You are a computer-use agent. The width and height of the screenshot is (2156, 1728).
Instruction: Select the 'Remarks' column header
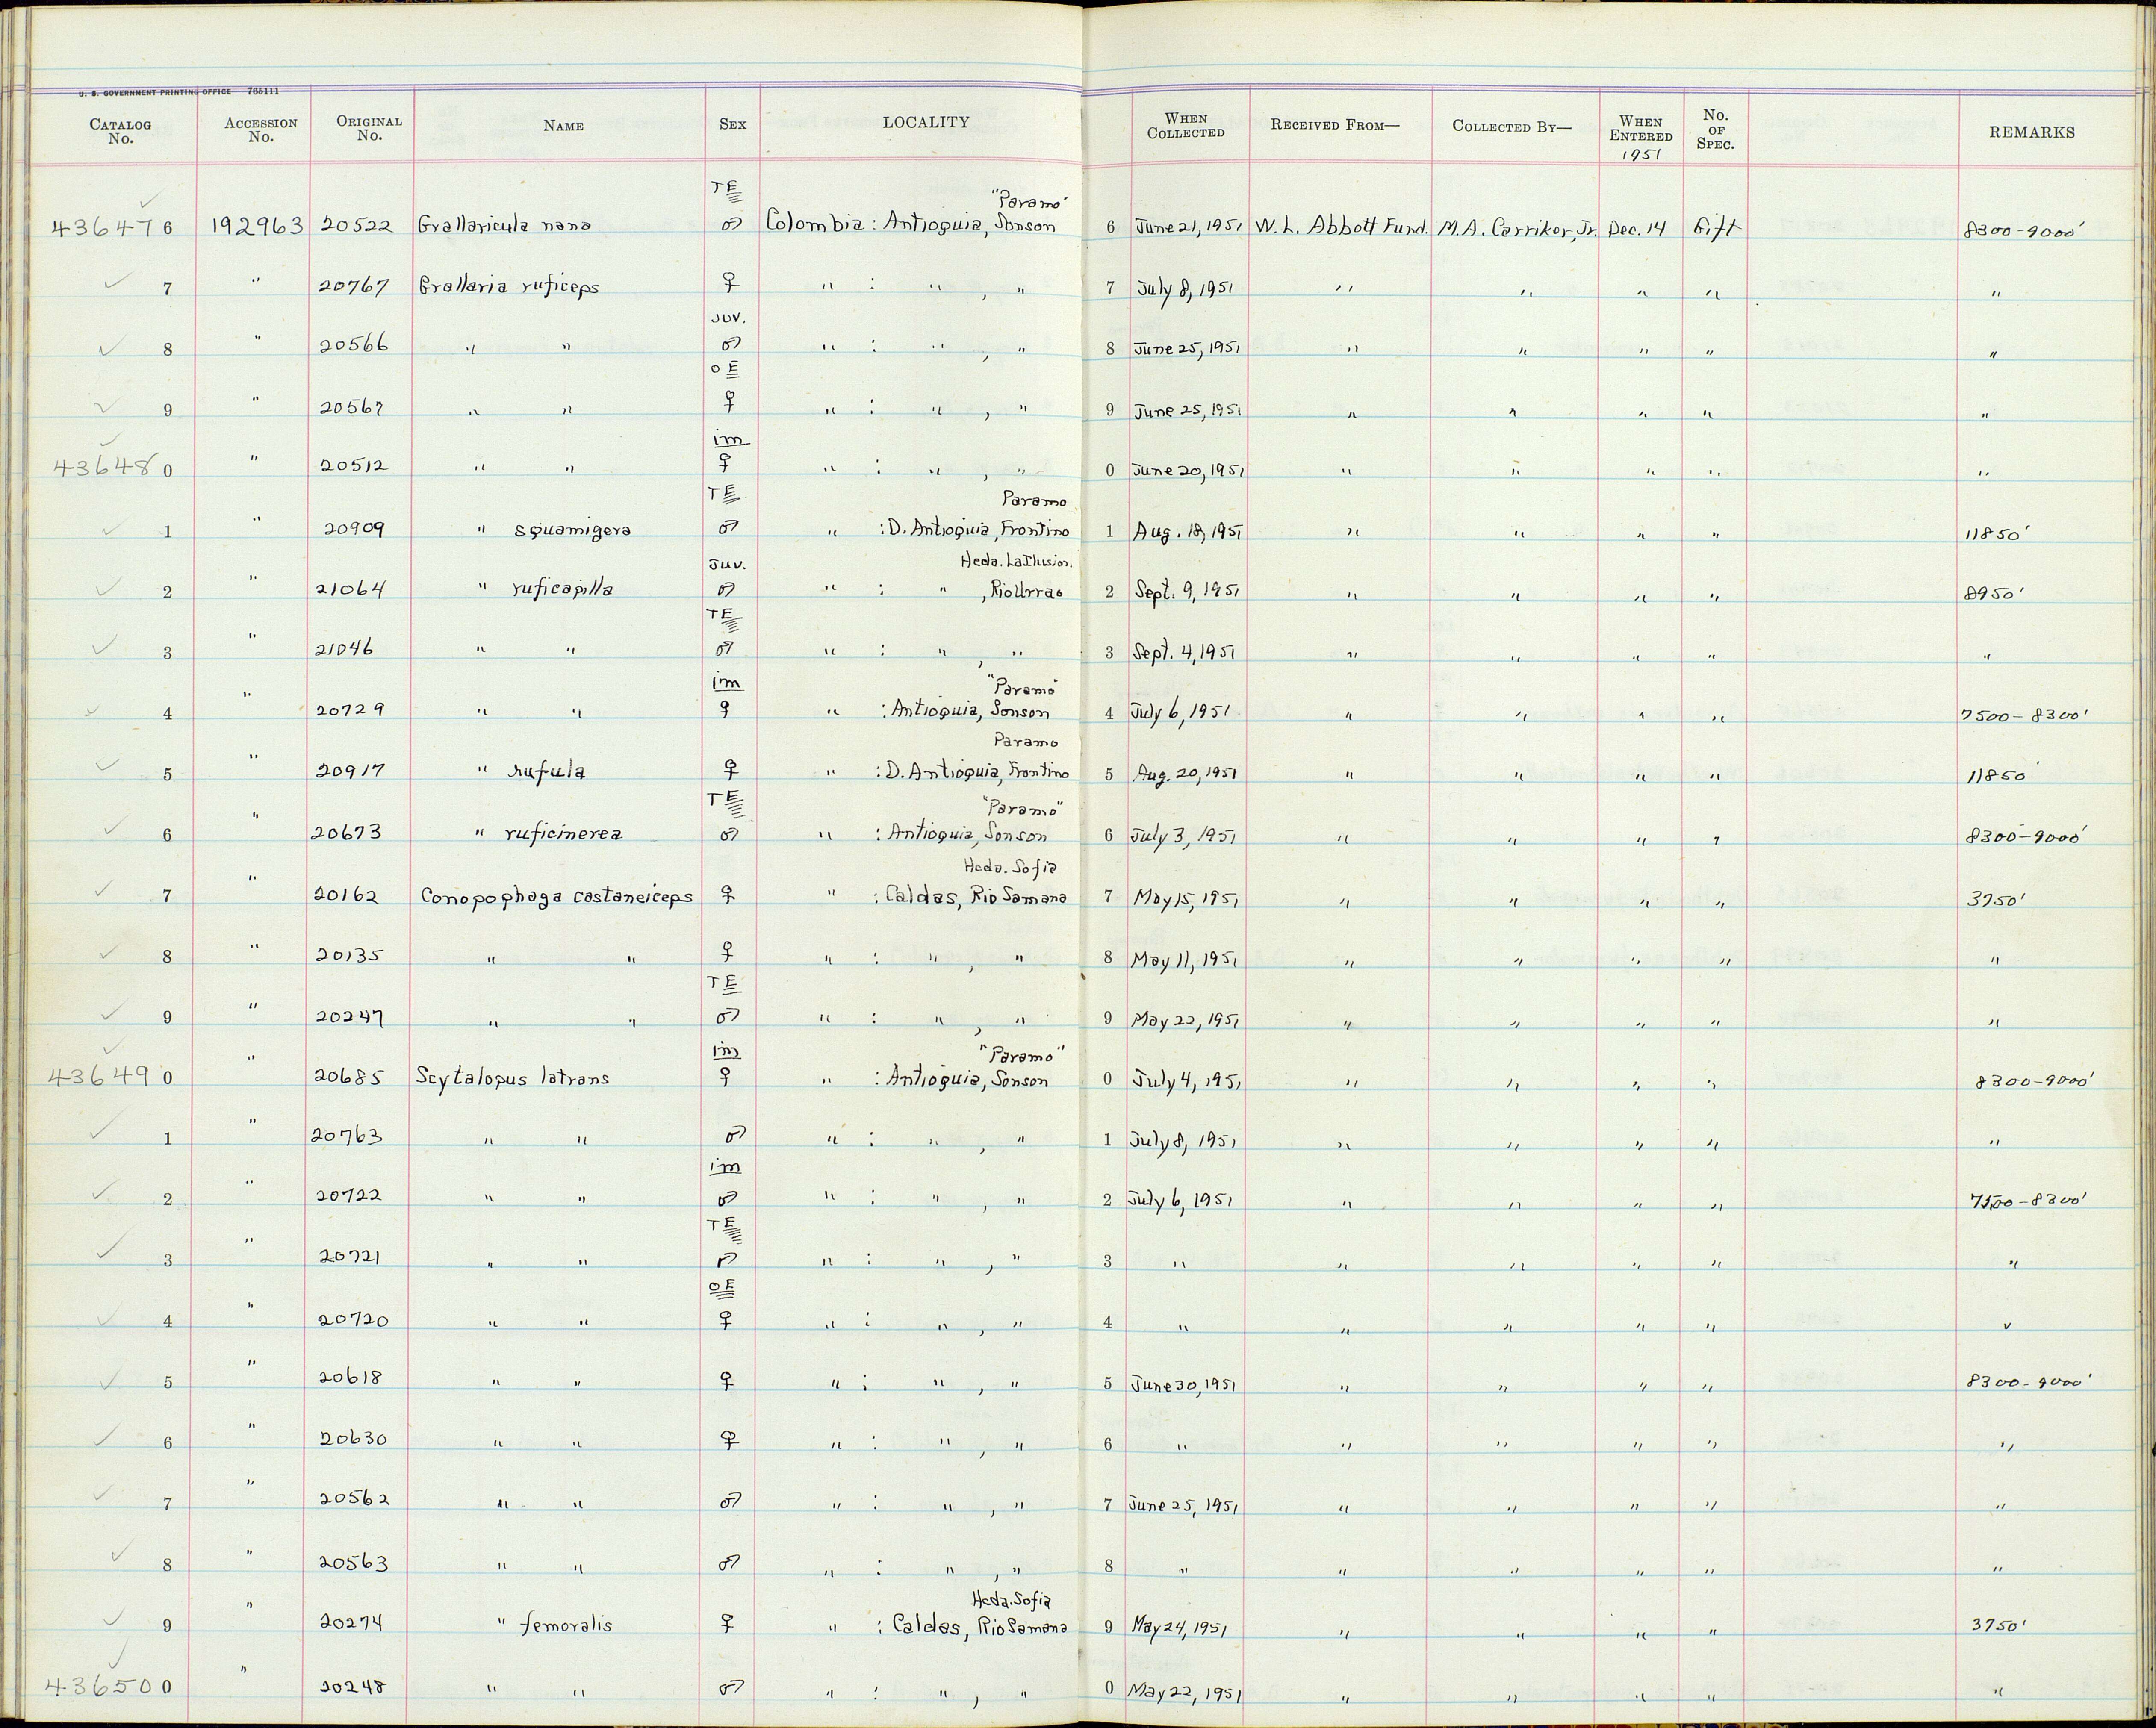[2031, 132]
